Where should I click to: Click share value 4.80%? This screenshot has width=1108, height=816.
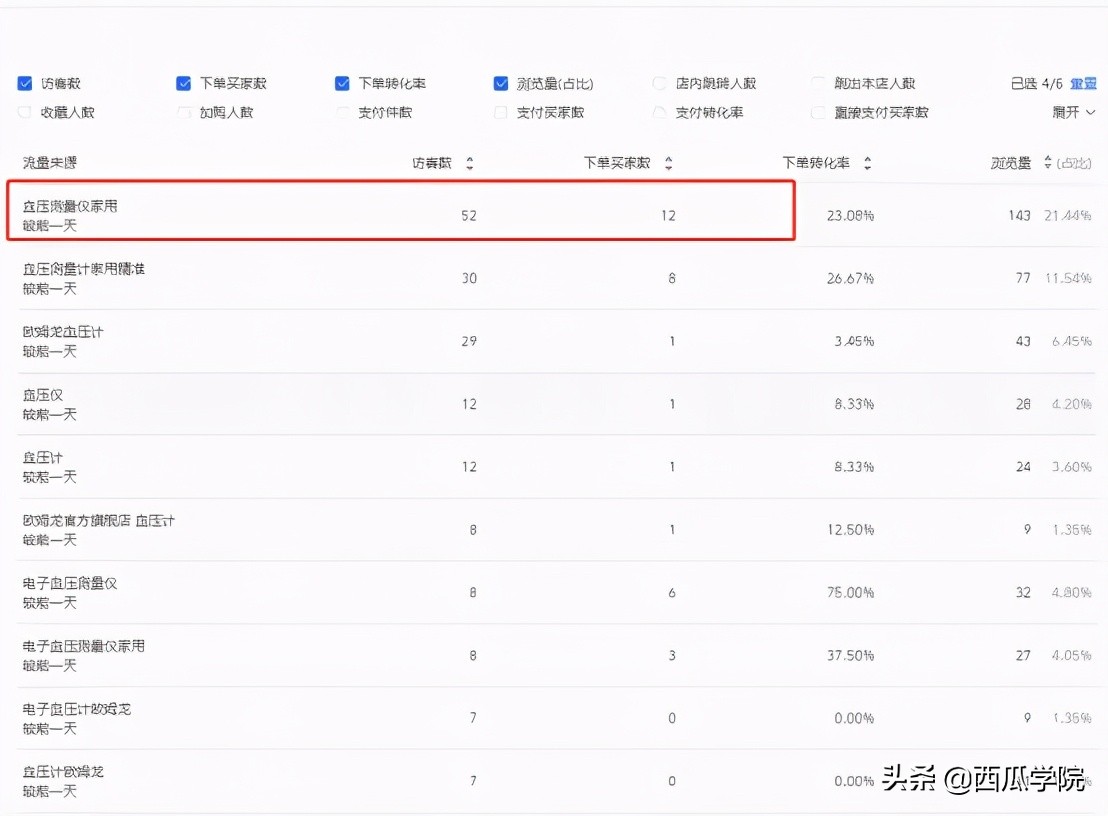[1072, 593]
